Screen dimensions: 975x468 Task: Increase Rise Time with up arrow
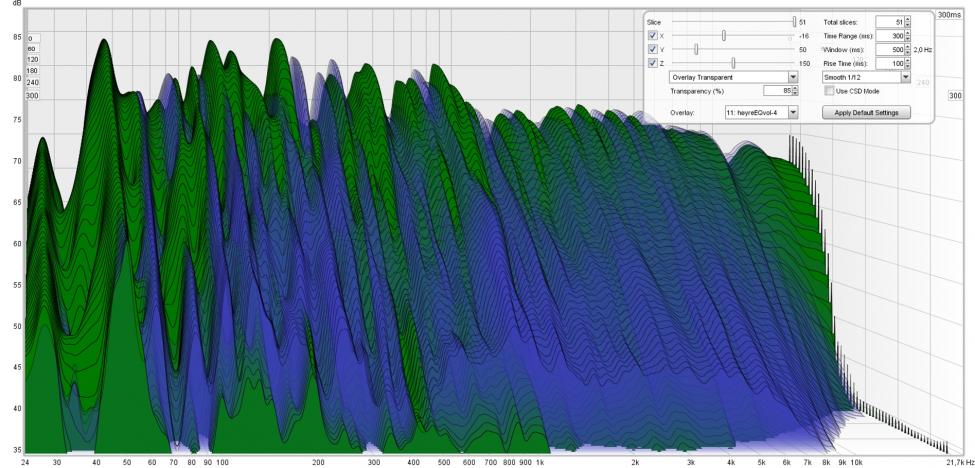point(908,60)
